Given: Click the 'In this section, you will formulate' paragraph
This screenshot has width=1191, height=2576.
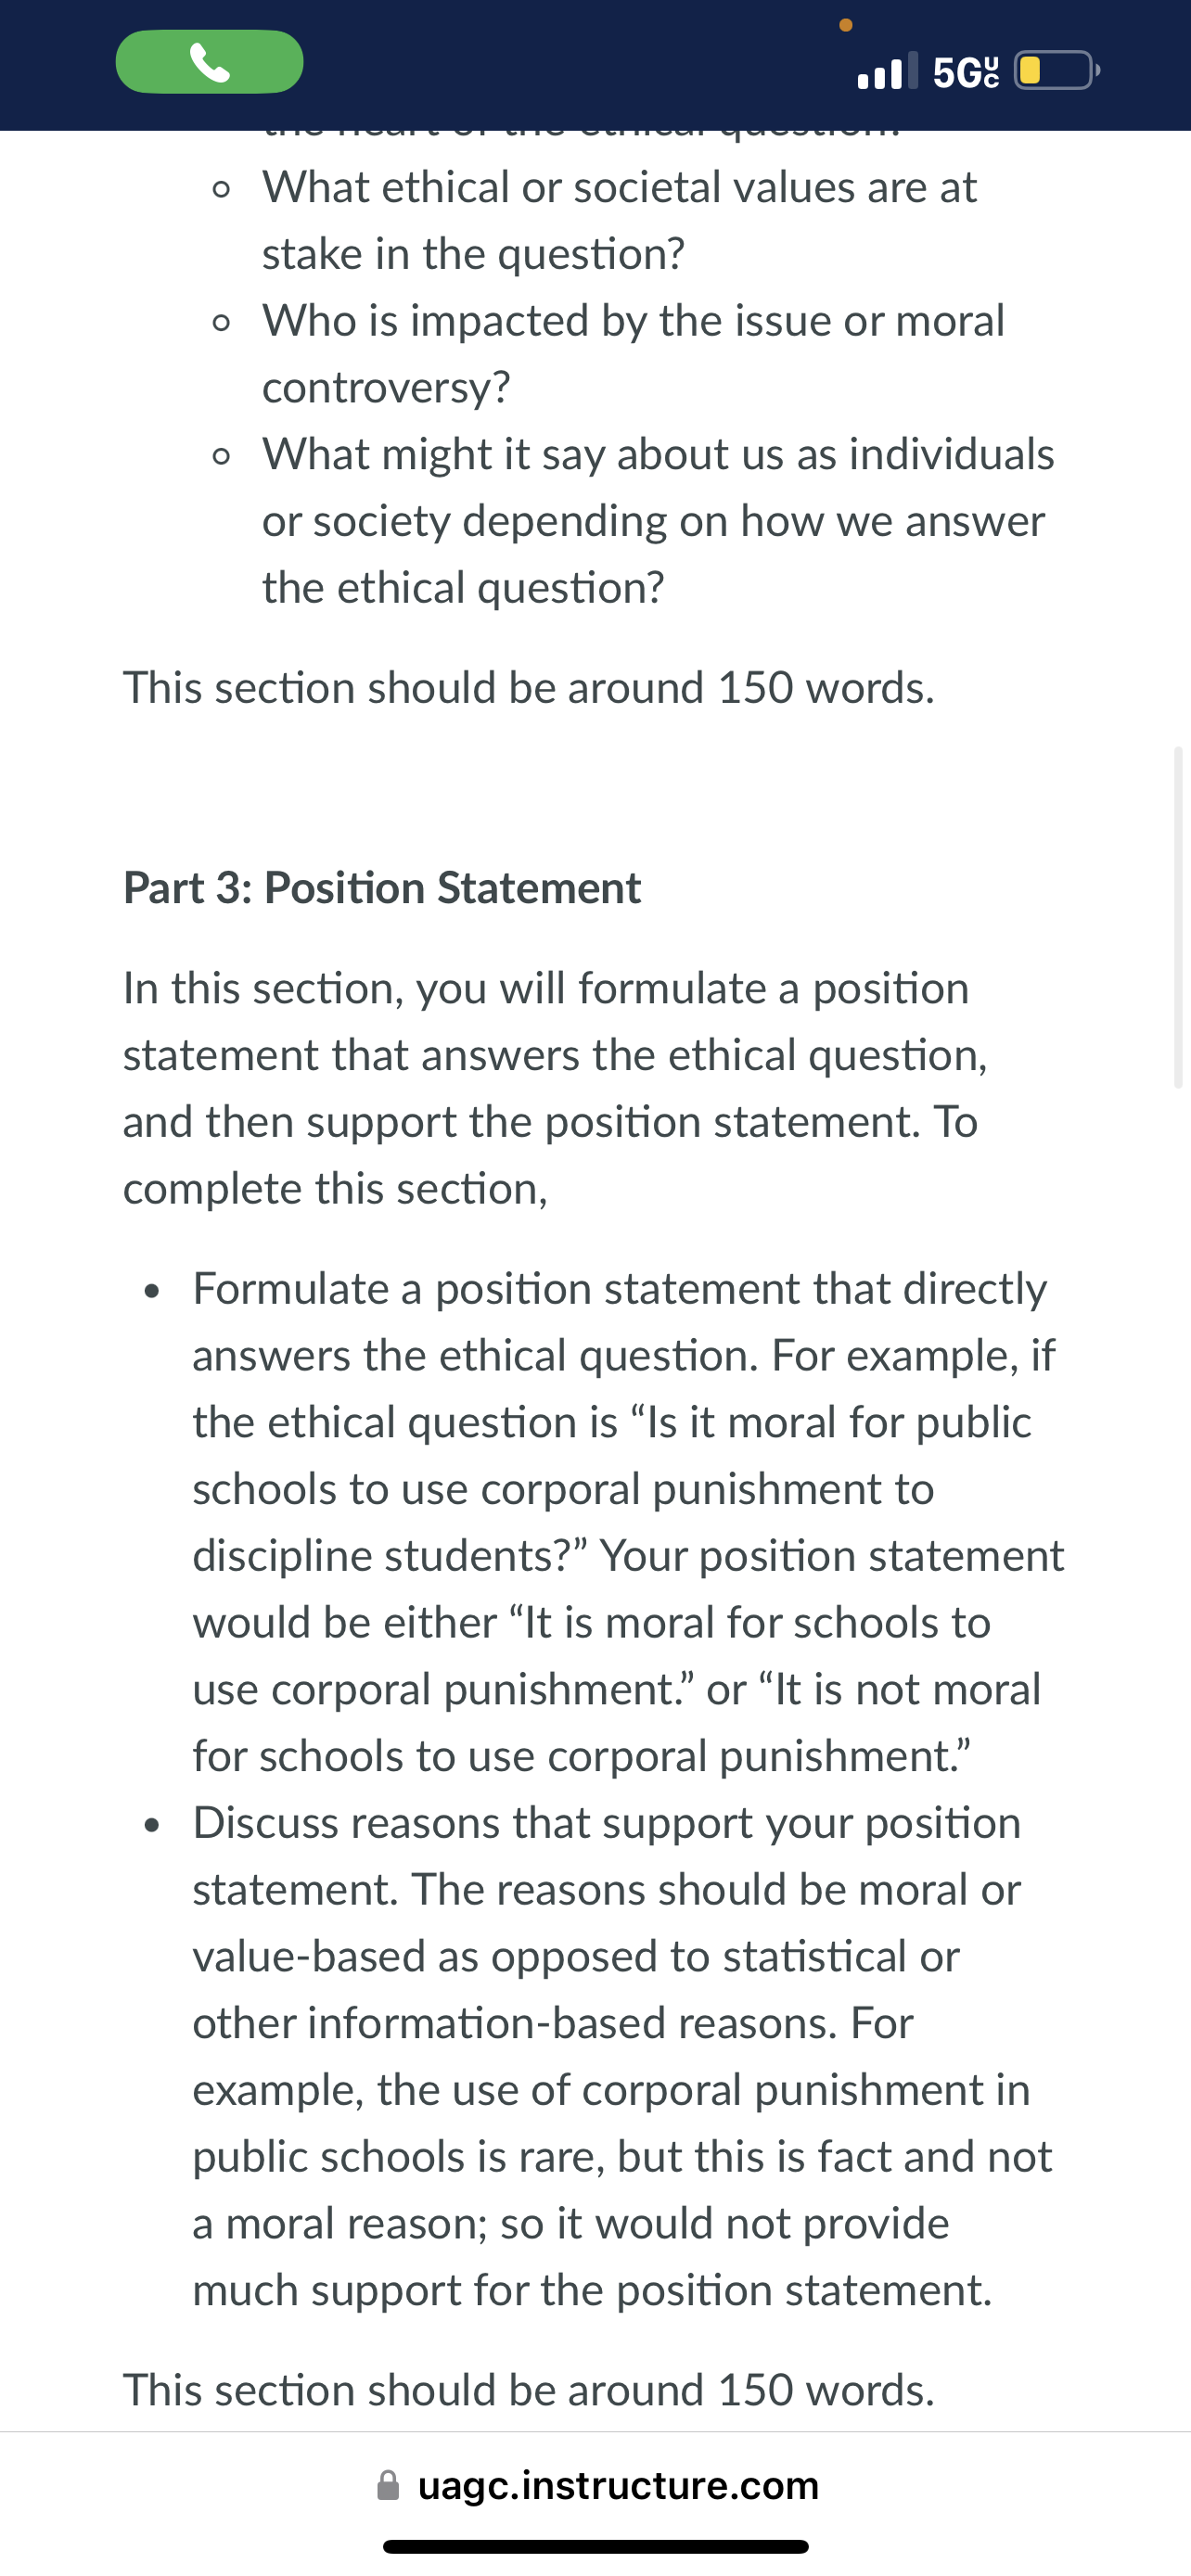Looking at the screenshot, I should coord(555,1088).
